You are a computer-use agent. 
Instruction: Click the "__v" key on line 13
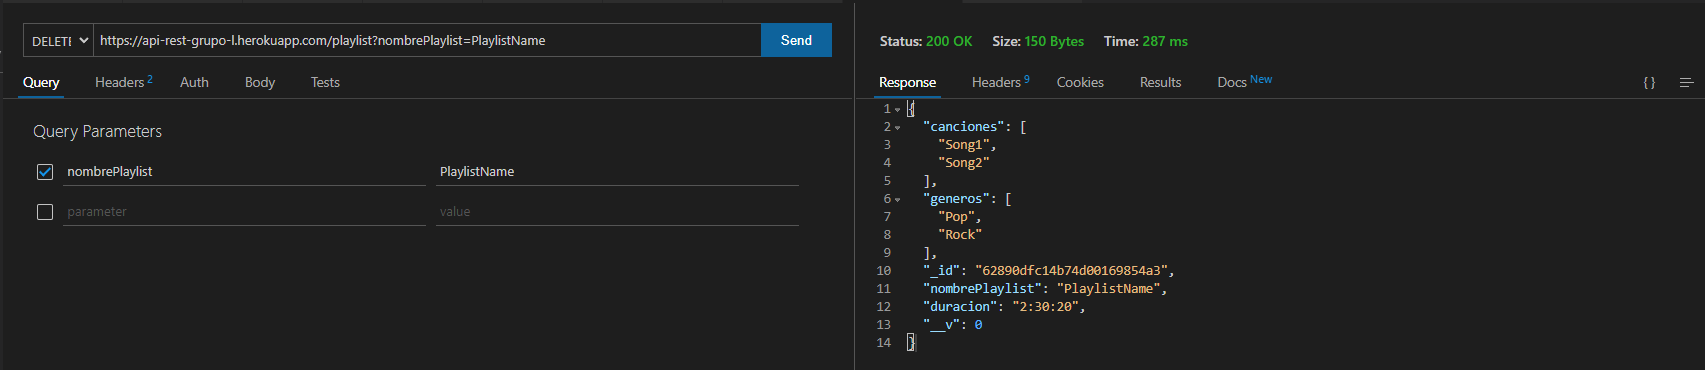coord(941,325)
